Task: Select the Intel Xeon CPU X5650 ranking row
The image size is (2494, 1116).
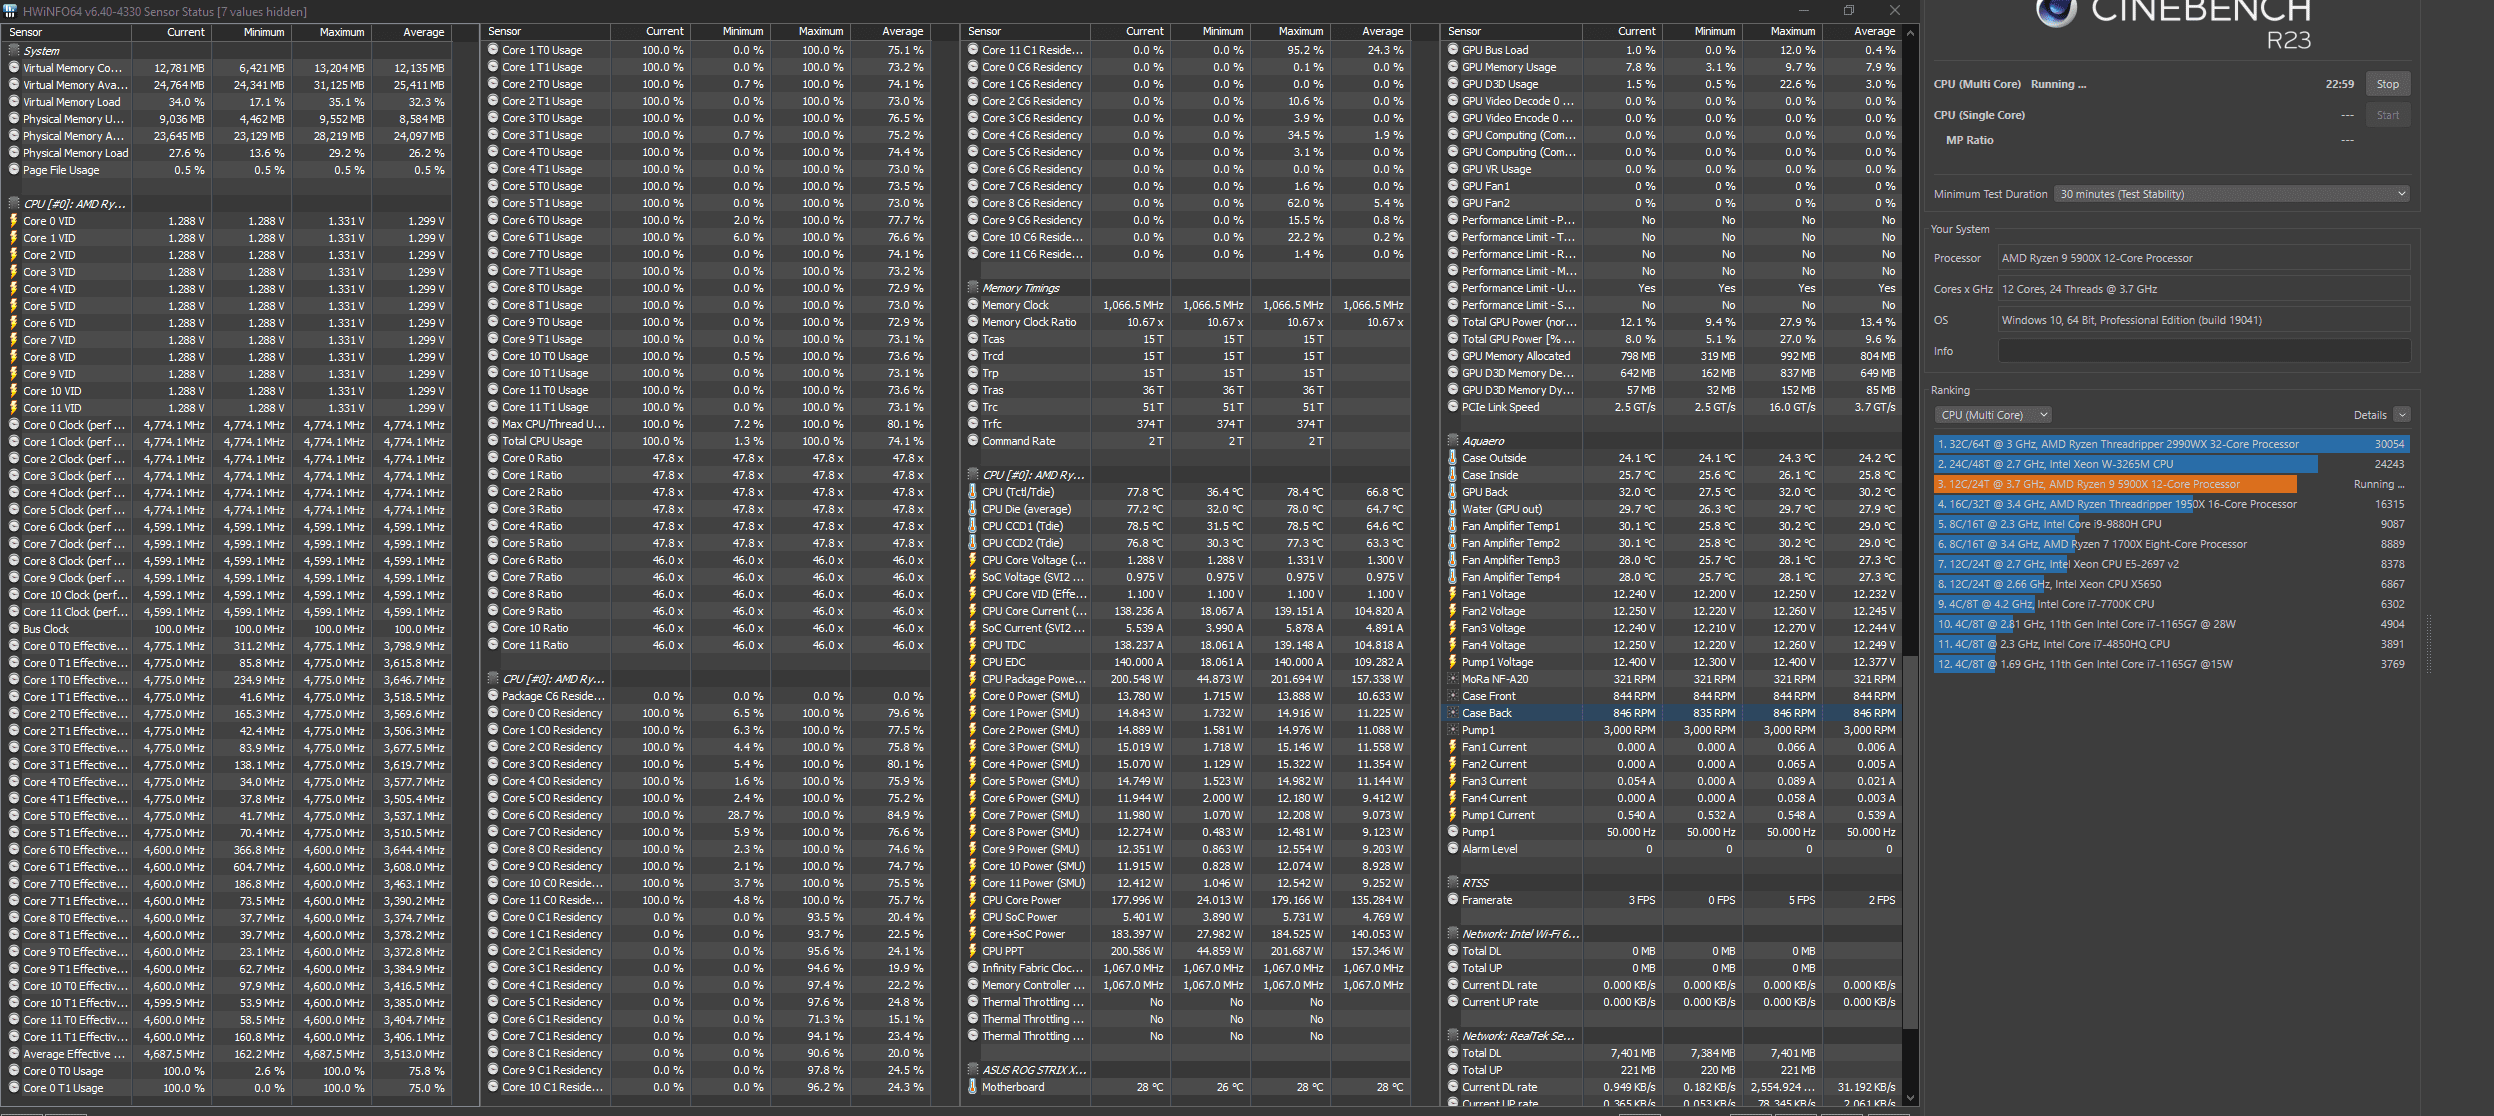Action: point(2171,584)
